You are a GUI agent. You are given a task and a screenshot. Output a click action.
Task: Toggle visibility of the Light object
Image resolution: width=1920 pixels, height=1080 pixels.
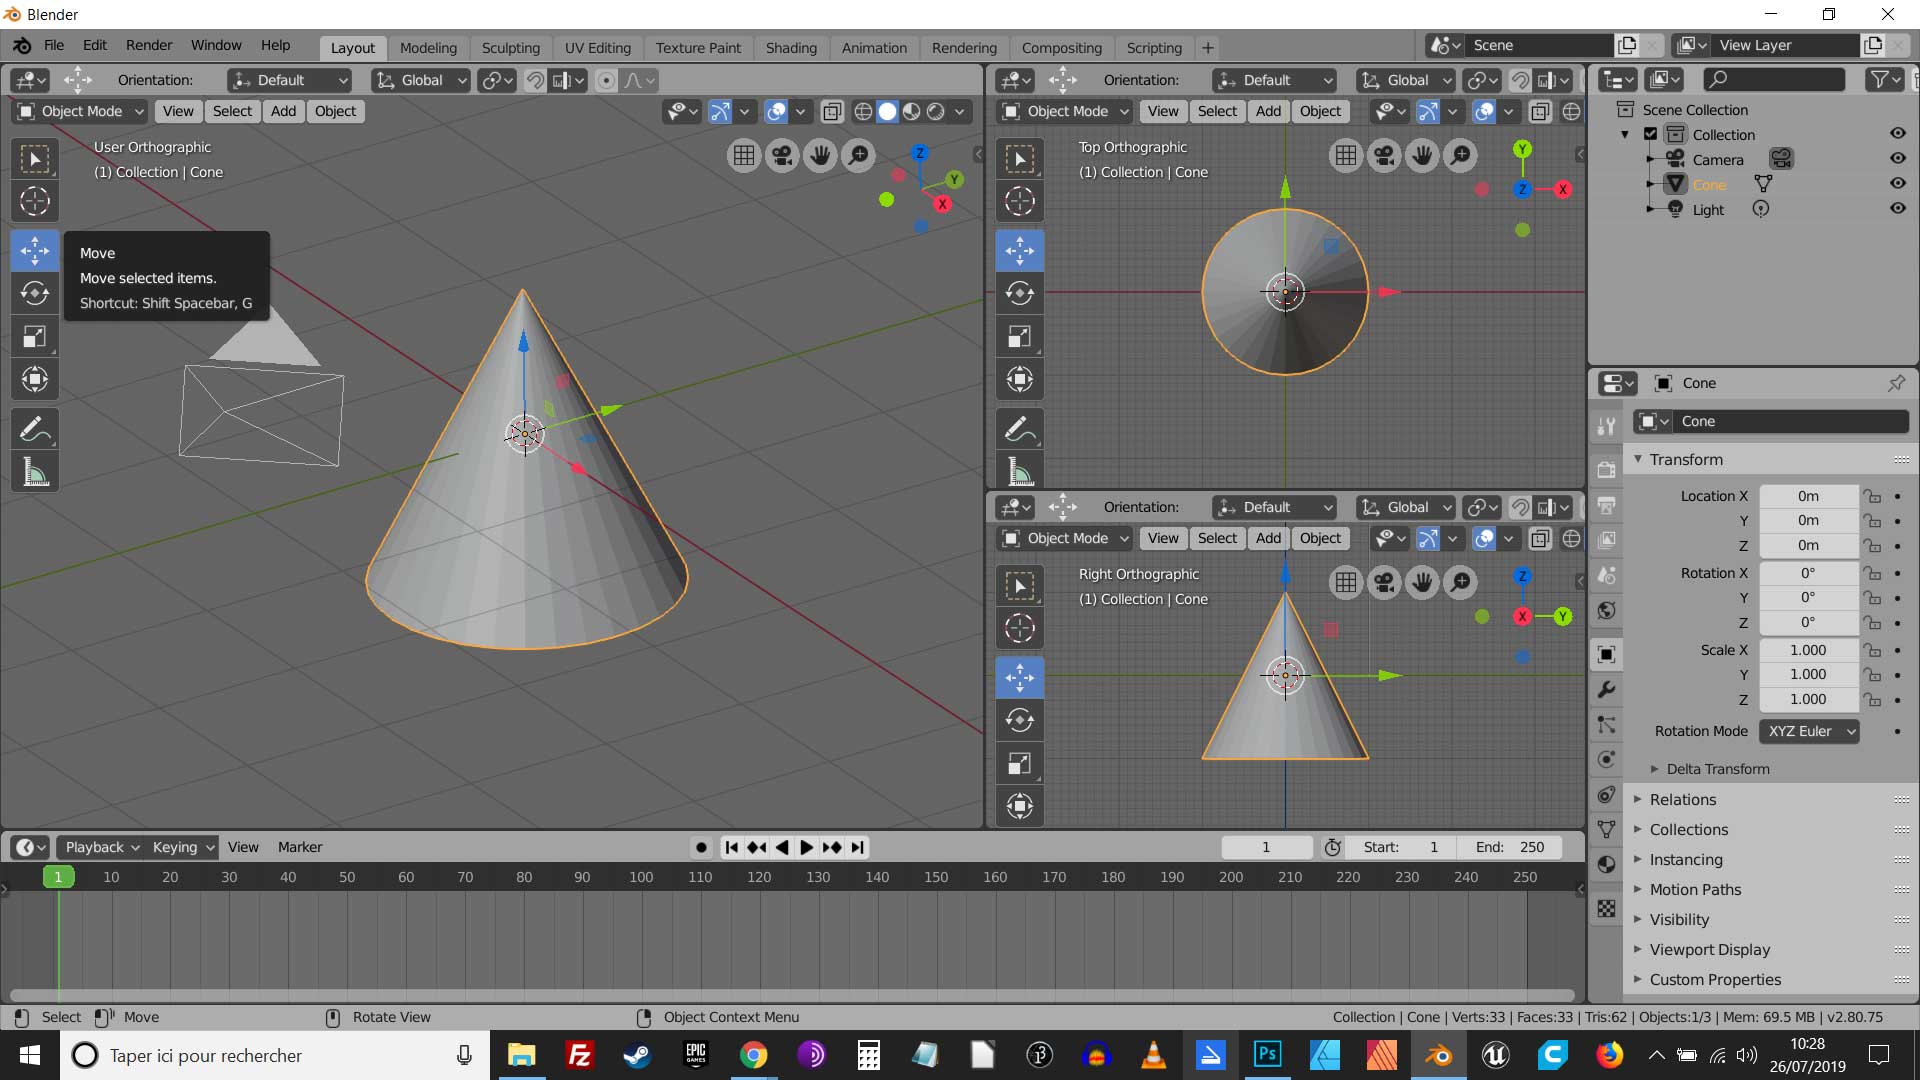coord(1897,209)
